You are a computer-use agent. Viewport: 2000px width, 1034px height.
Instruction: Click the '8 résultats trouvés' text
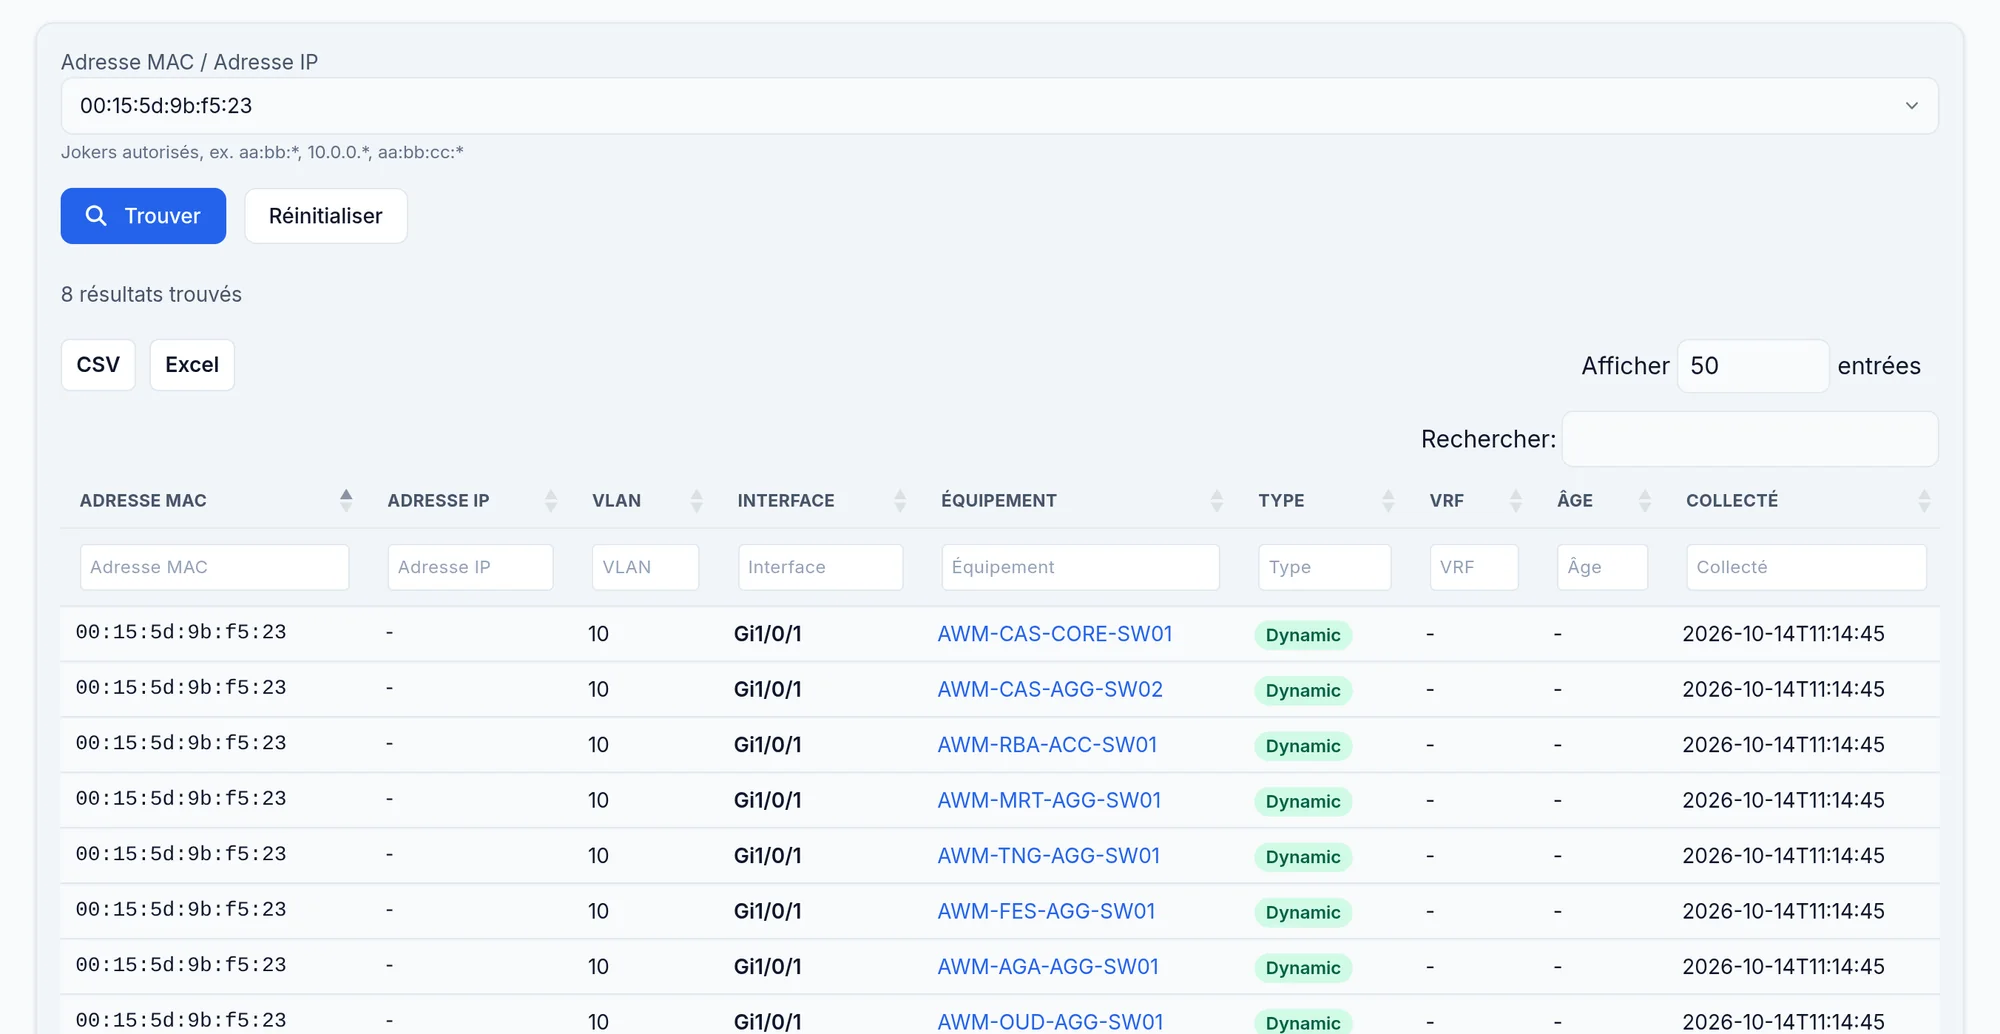151,294
